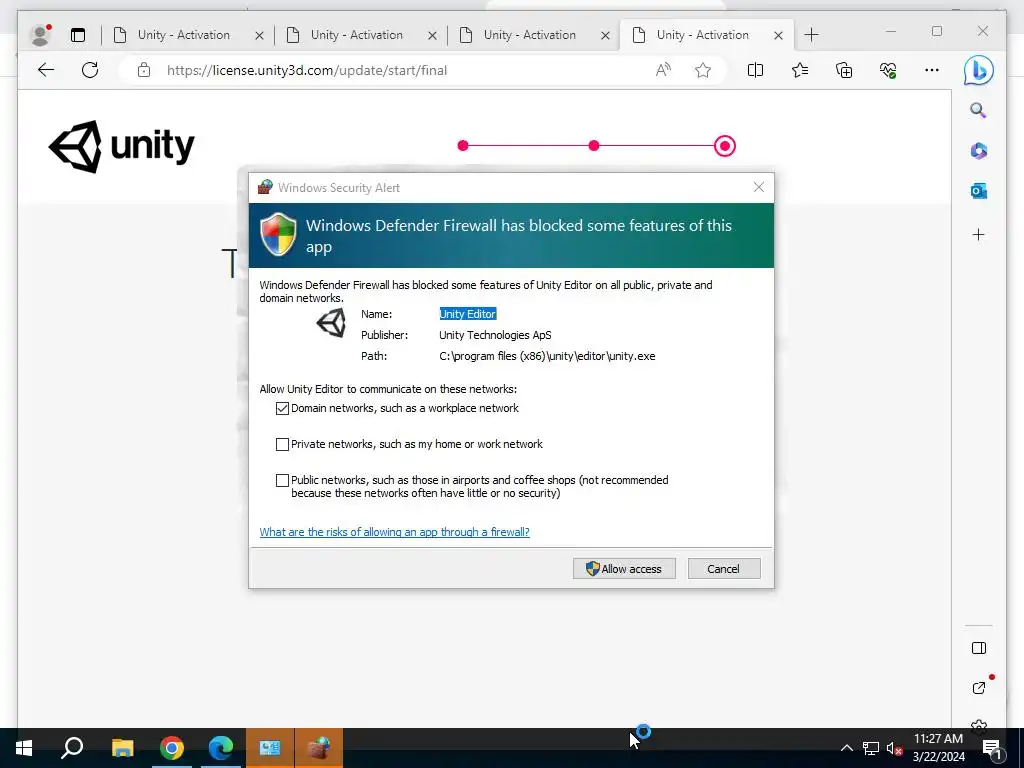Image resolution: width=1024 pixels, height=768 pixels.
Task: Show hidden system tray icons
Action: click(846, 748)
